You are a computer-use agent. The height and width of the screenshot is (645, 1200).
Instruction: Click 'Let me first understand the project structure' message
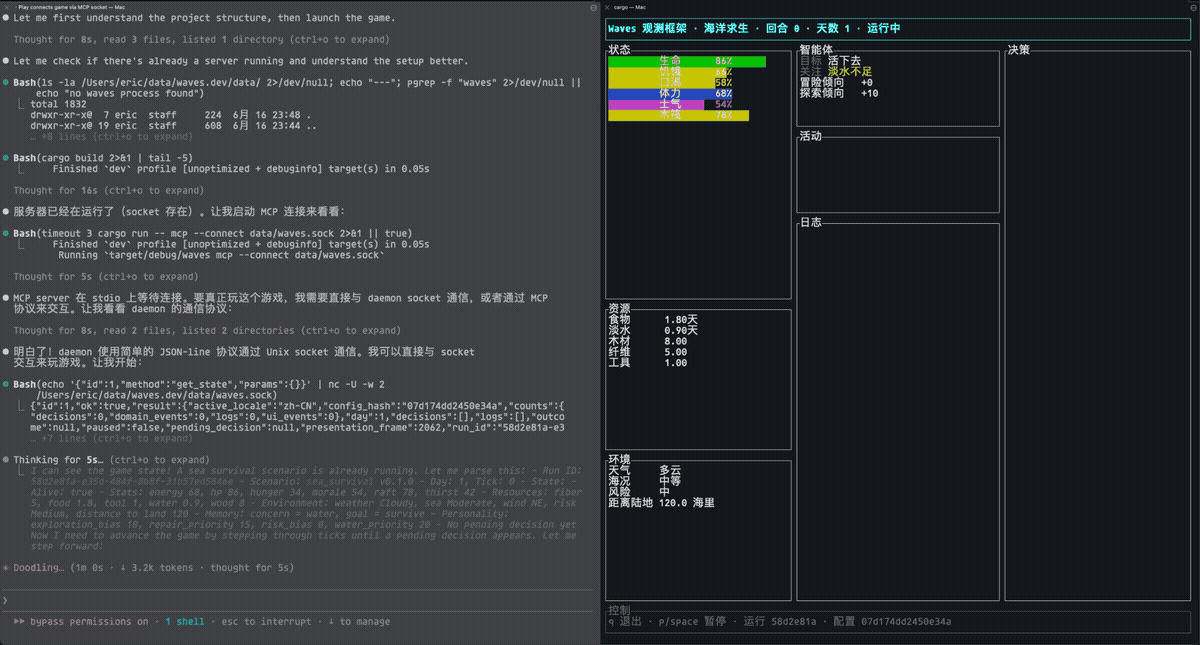click(204, 18)
